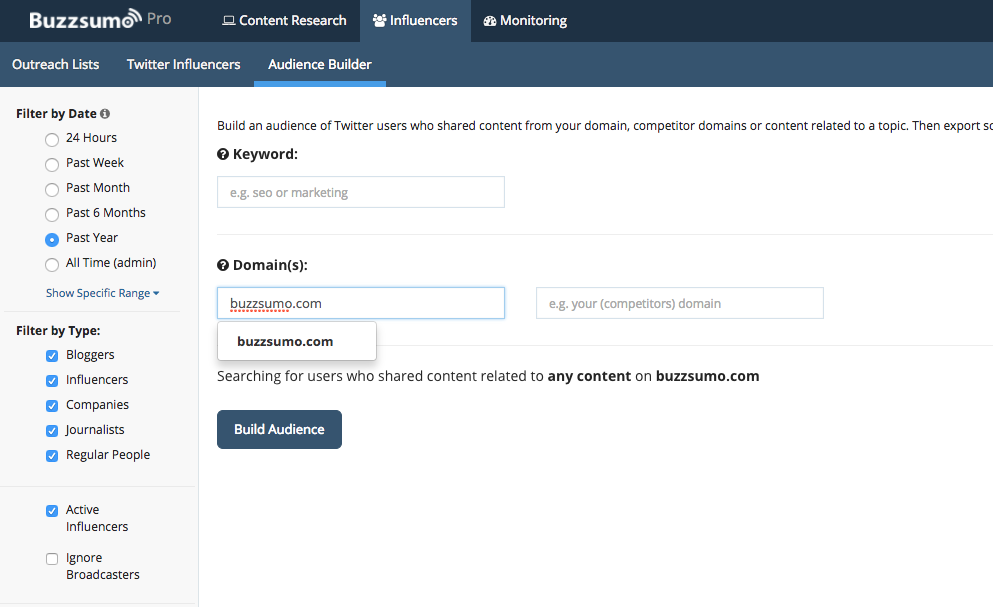Choose the 24 Hours radio option
This screenshot has height=607, width=993.
click(x=52, y=139)
